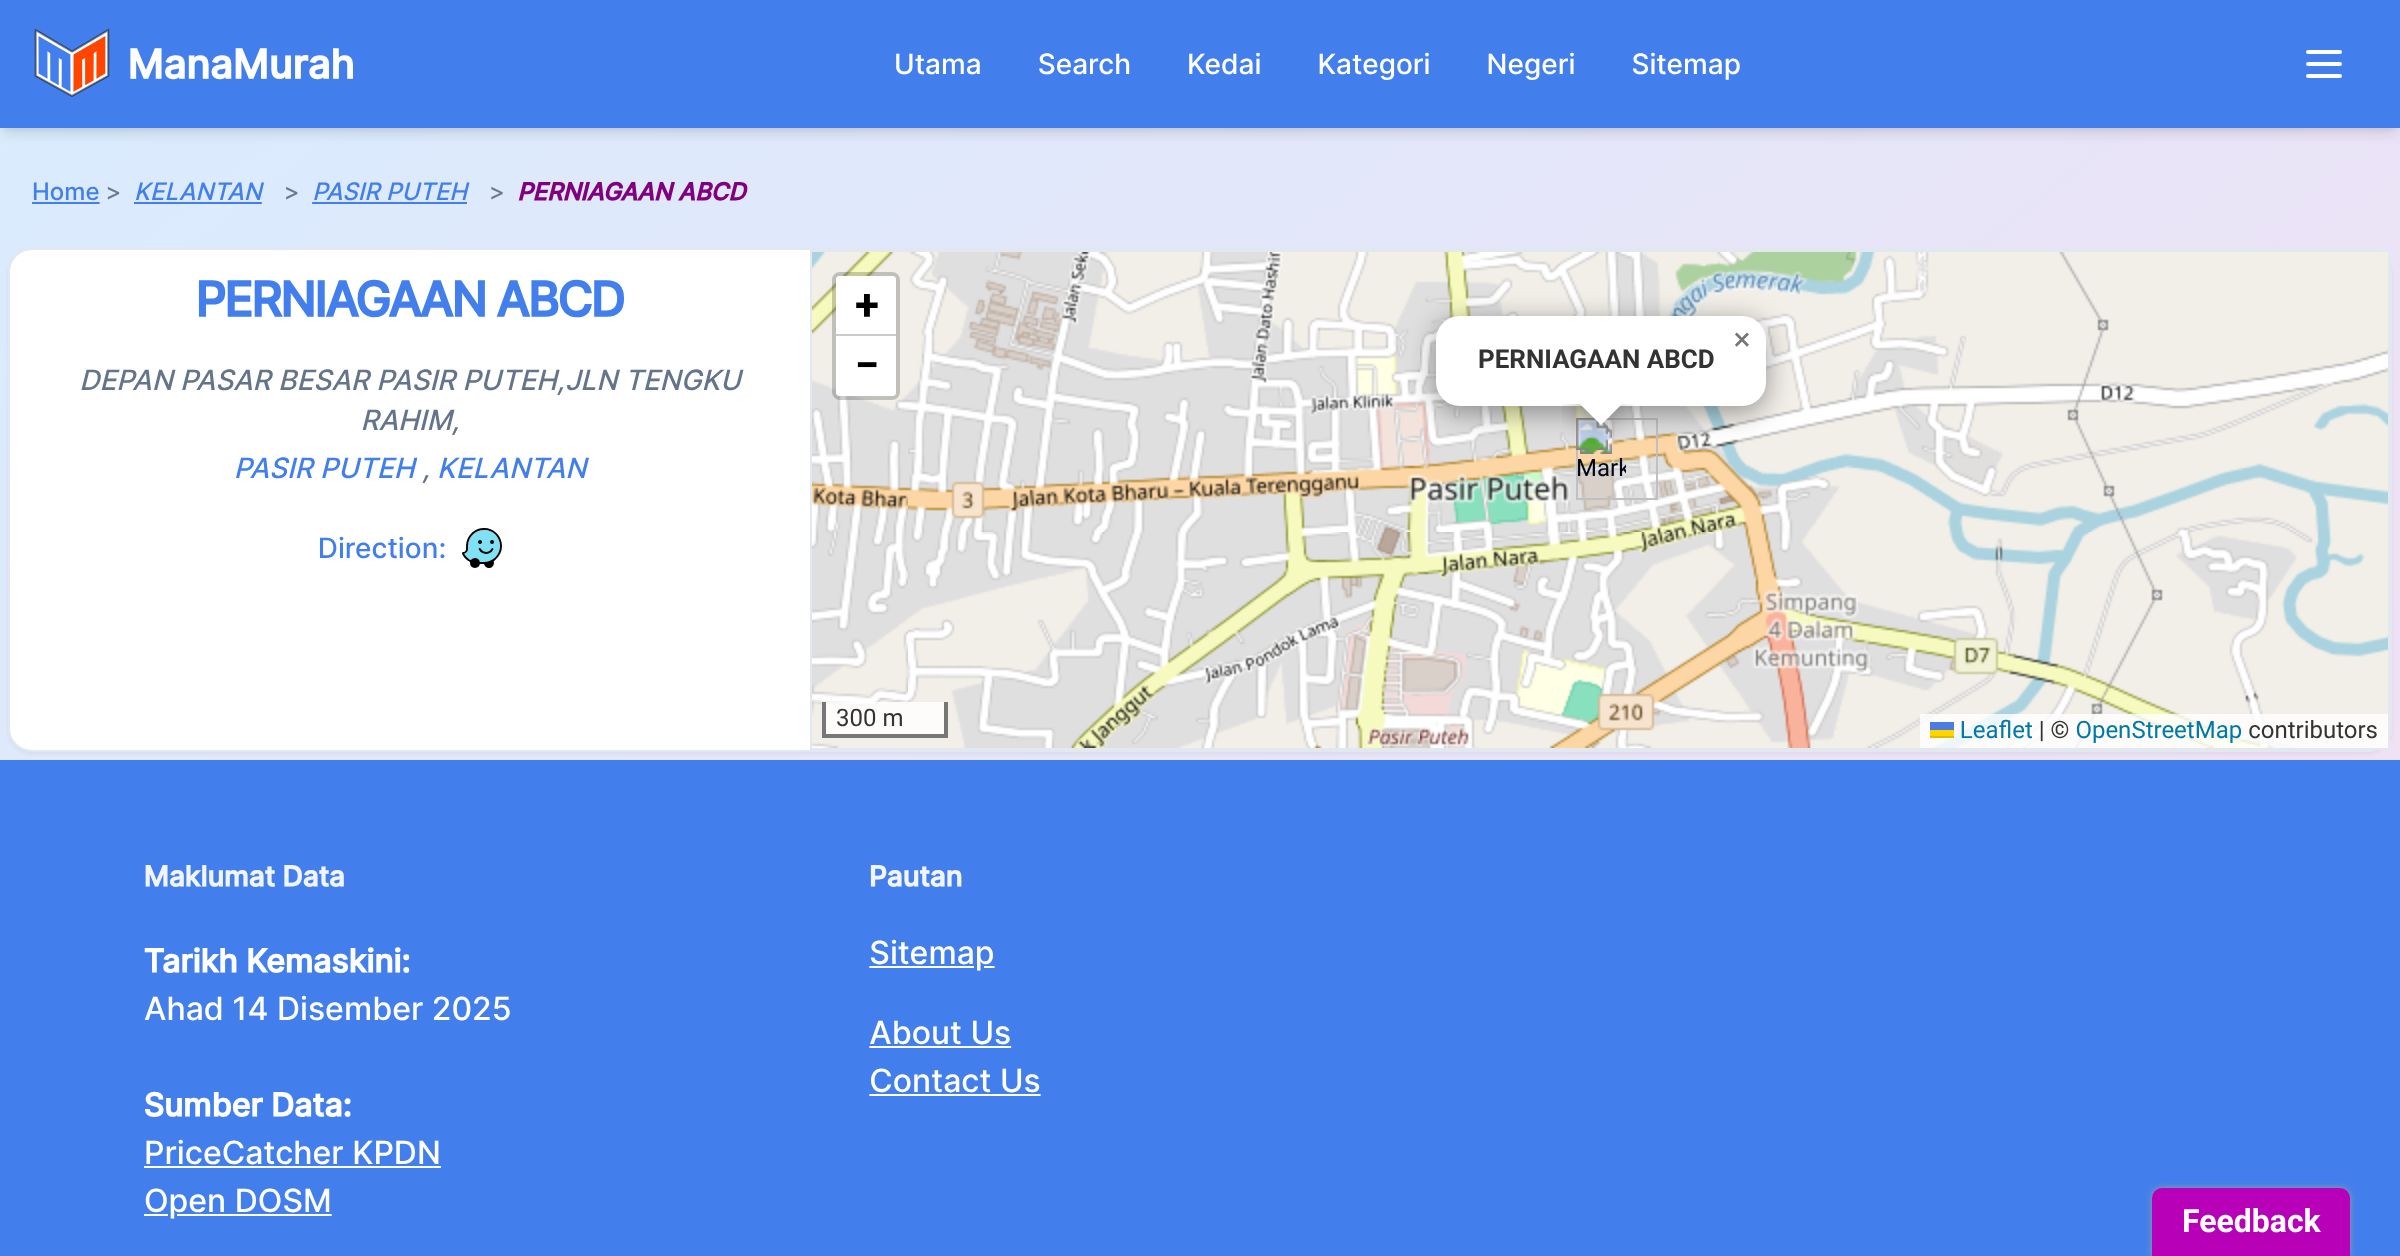Open the PriceCatcher KPDN source link

point(292,1153)
